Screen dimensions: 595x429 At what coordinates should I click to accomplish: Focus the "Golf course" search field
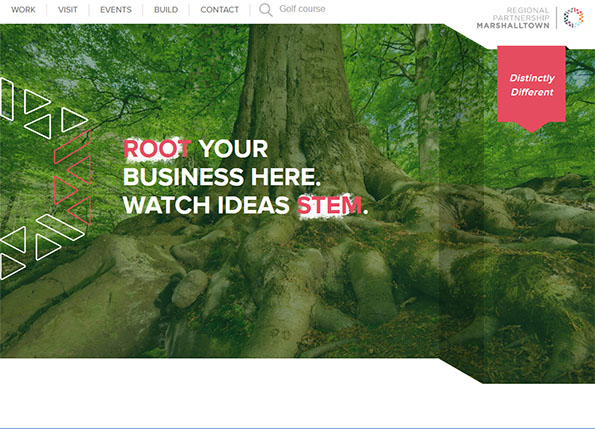pyautogui.click(x=302, y=9)
